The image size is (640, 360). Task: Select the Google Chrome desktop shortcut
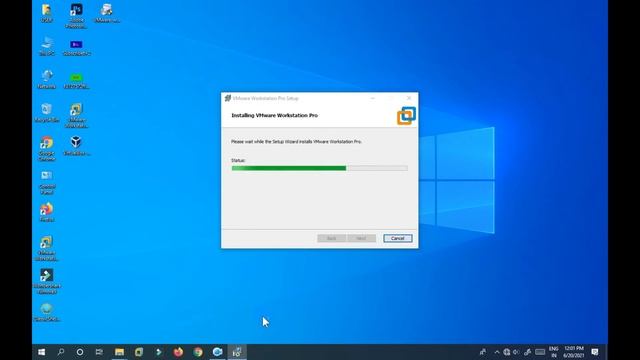point(47,149)
